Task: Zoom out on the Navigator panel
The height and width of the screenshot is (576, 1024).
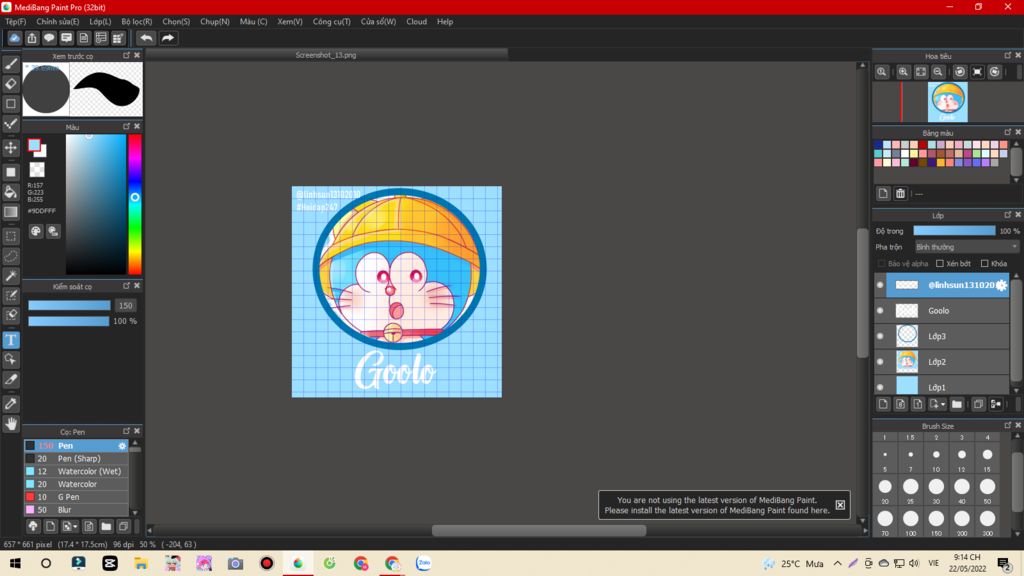Action: 938,72
